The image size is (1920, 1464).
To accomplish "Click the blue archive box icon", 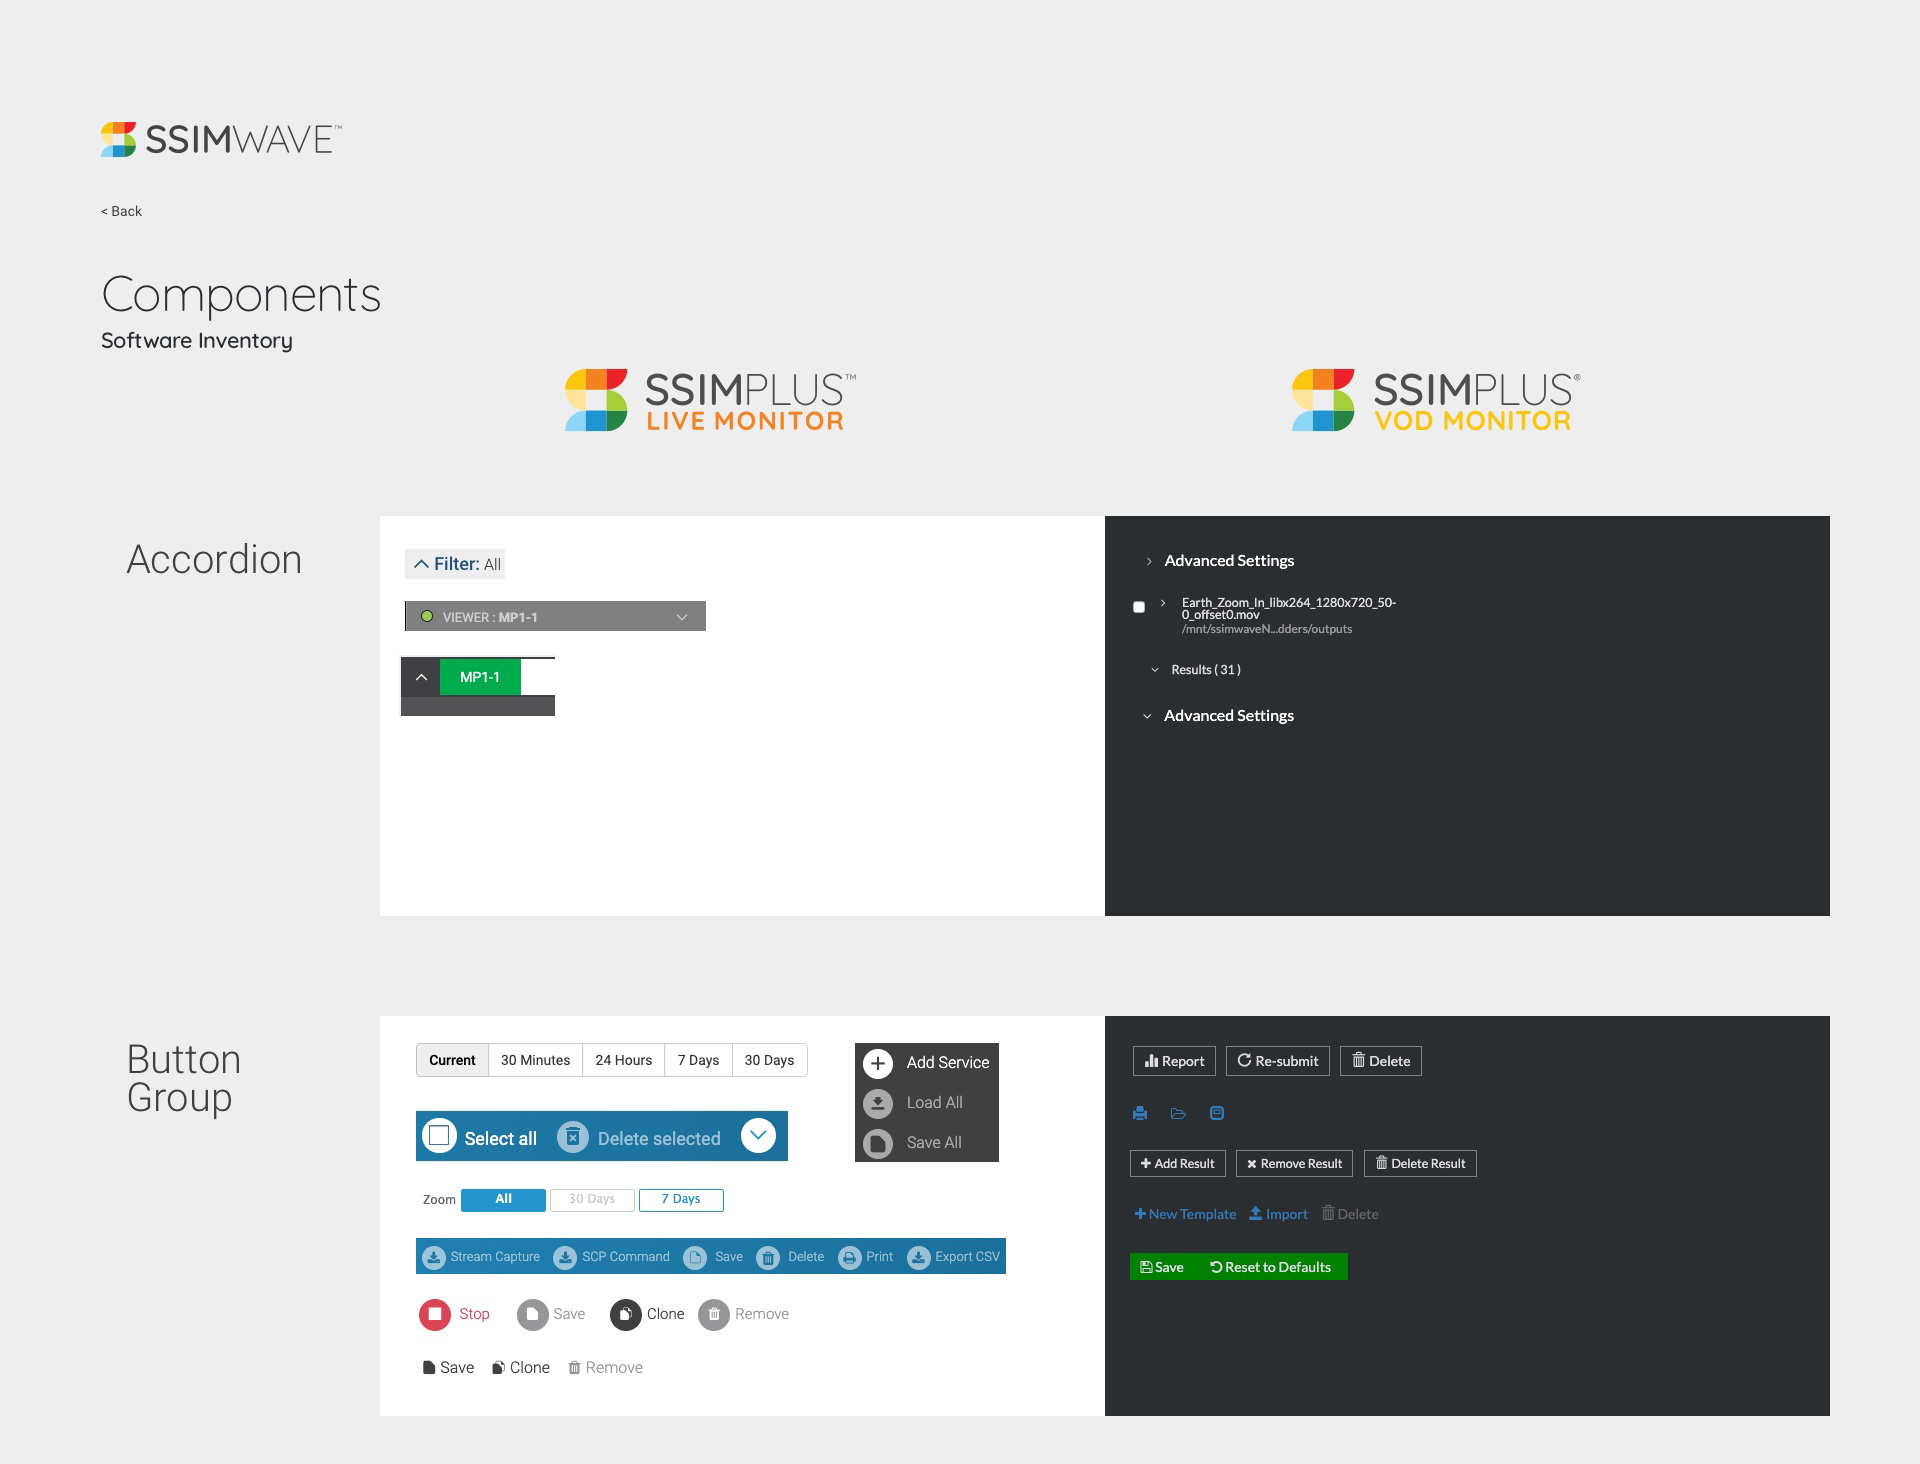I will pos(1217,1113).
